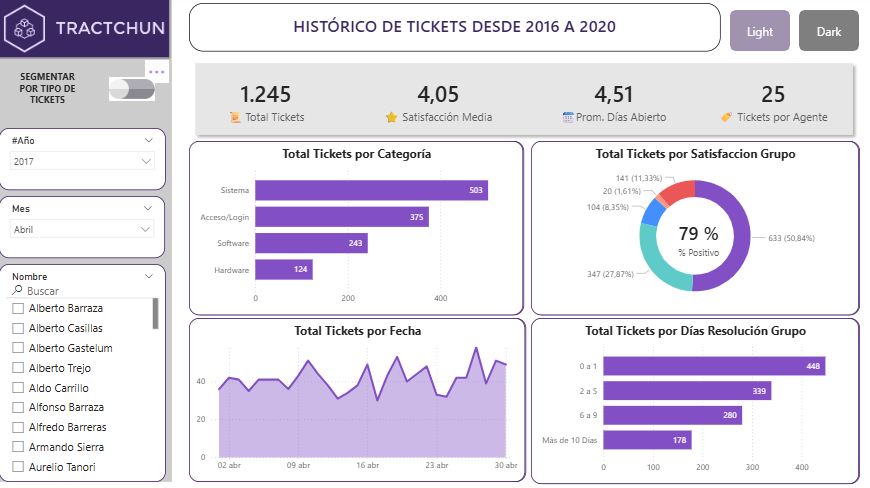Collapse the Mes slicer header chevron
870x488 pixels.
[148, 209]
